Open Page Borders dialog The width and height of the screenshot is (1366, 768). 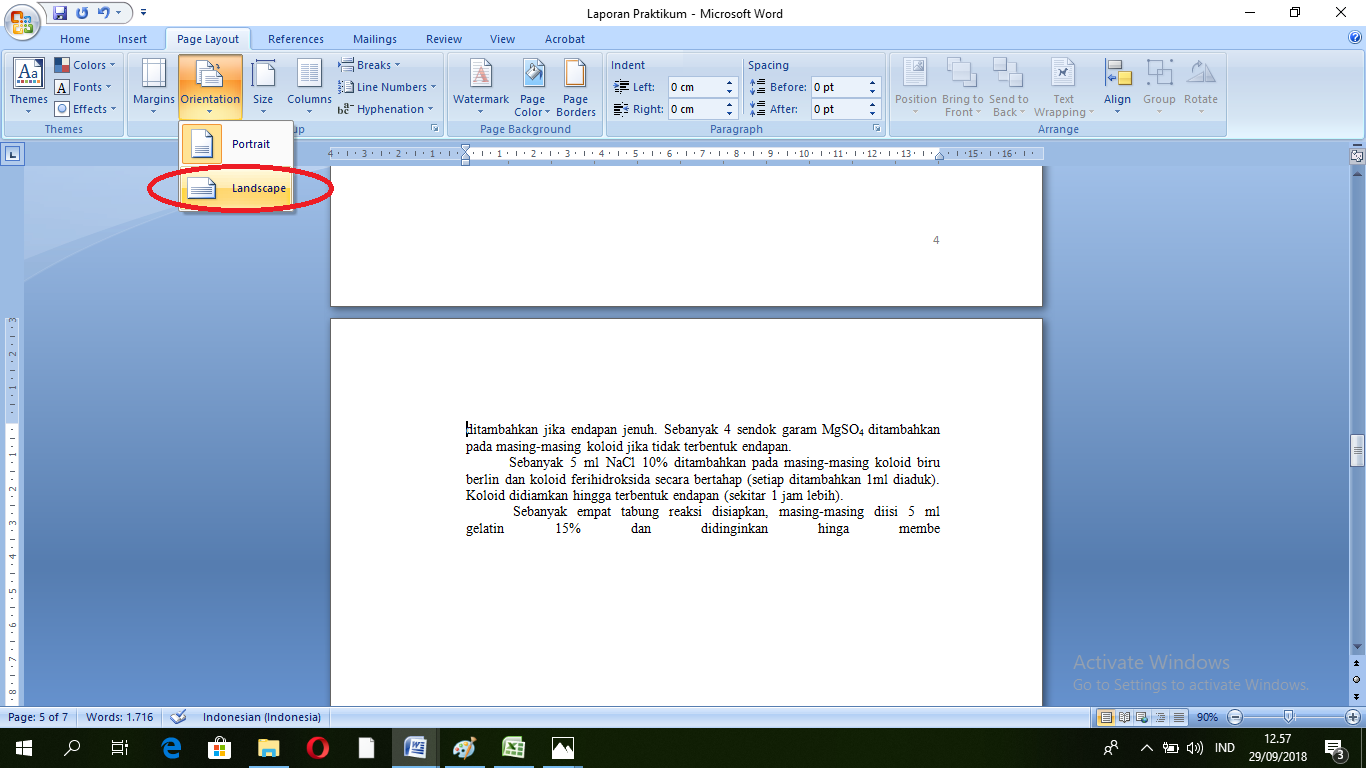575,87
